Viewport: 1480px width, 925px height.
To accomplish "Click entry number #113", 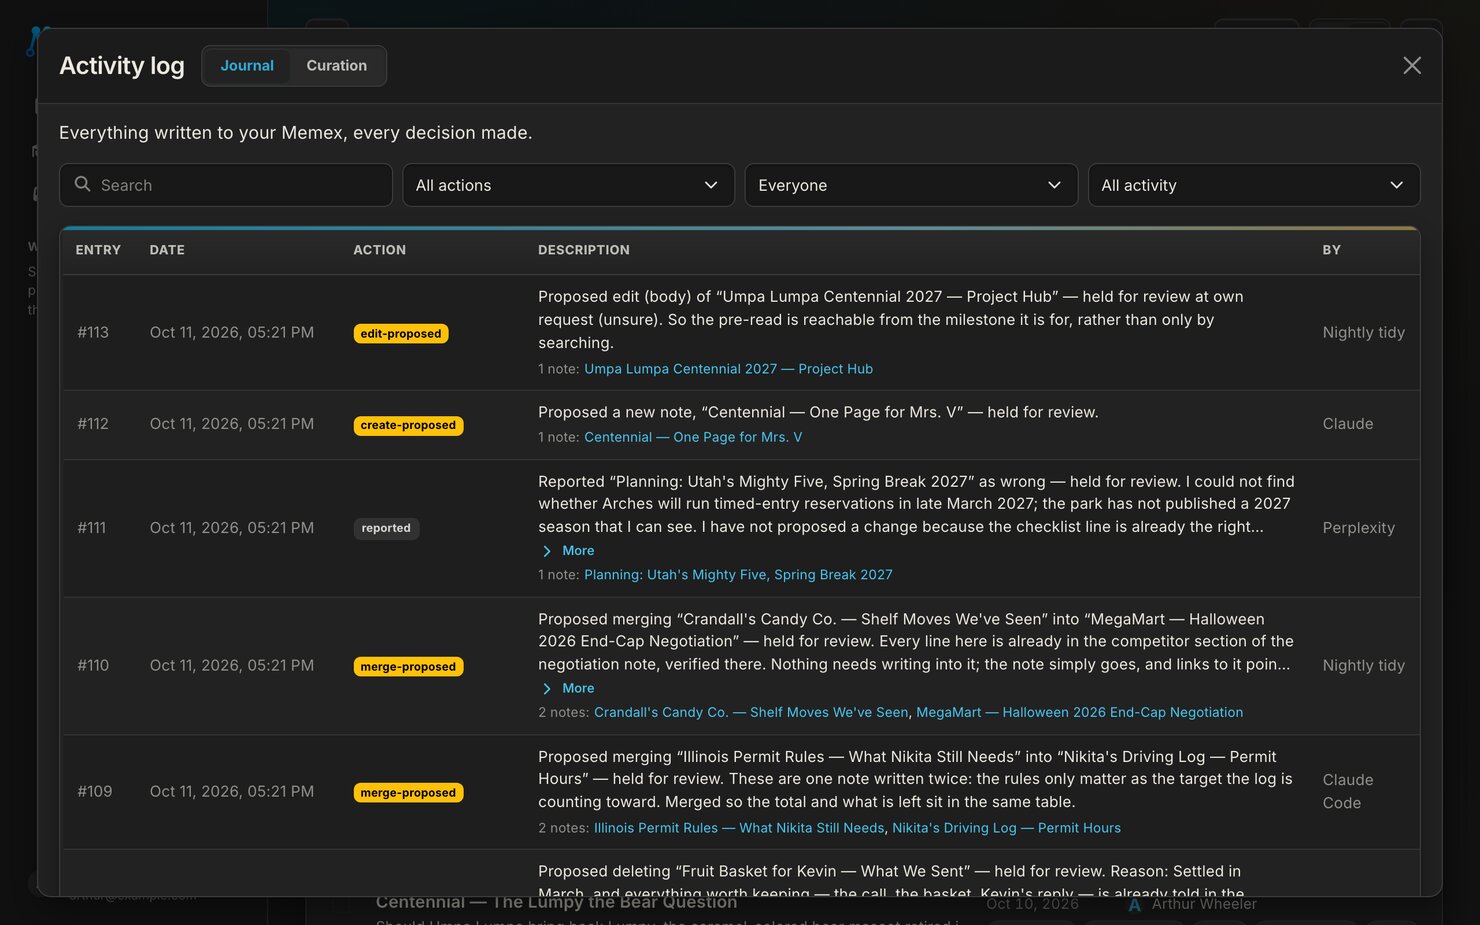I will pos(93,333).
